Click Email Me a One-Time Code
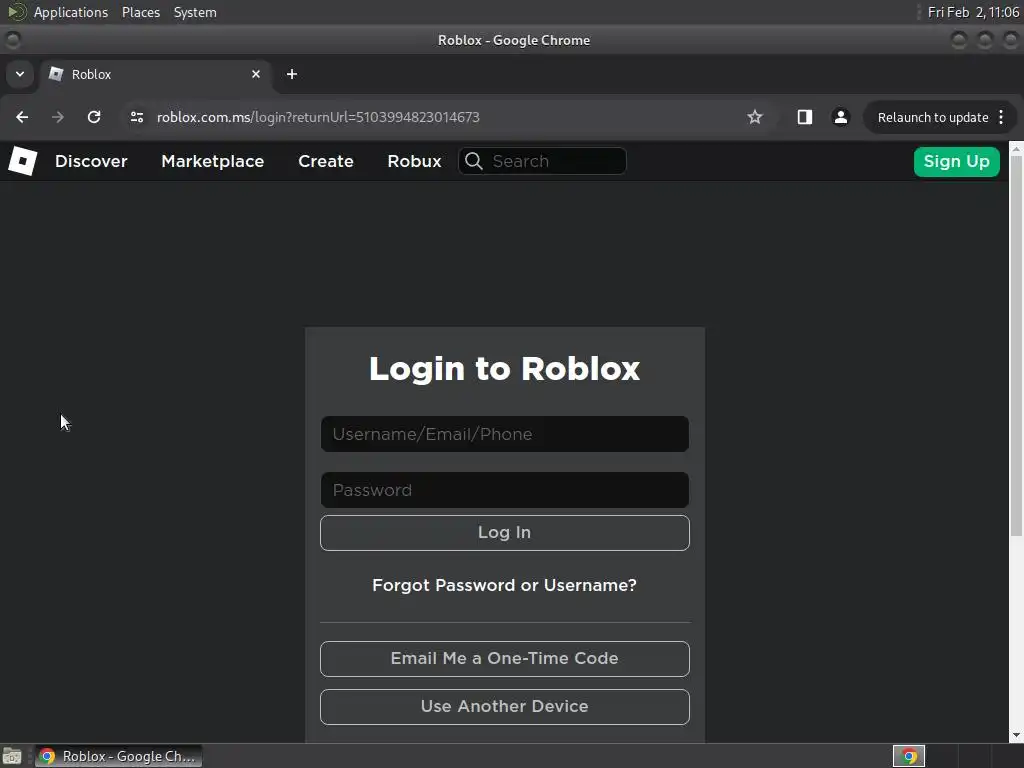1024x768 pixels. click(x=505, y=658)
